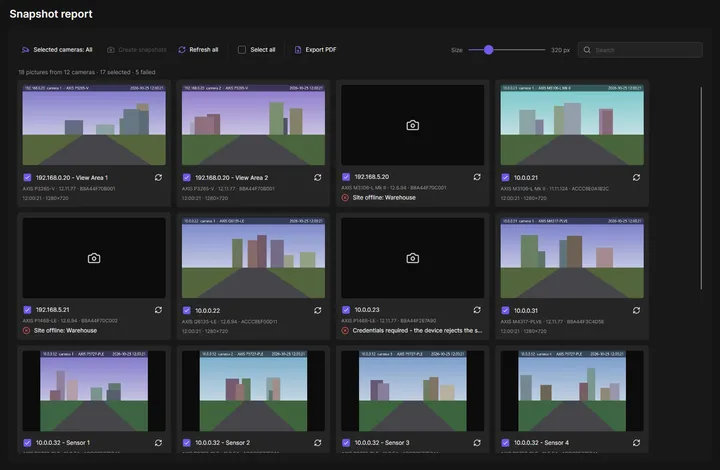Refresh the 192.168.0.20 - View Area 2 snapshot

pos(318,177)
